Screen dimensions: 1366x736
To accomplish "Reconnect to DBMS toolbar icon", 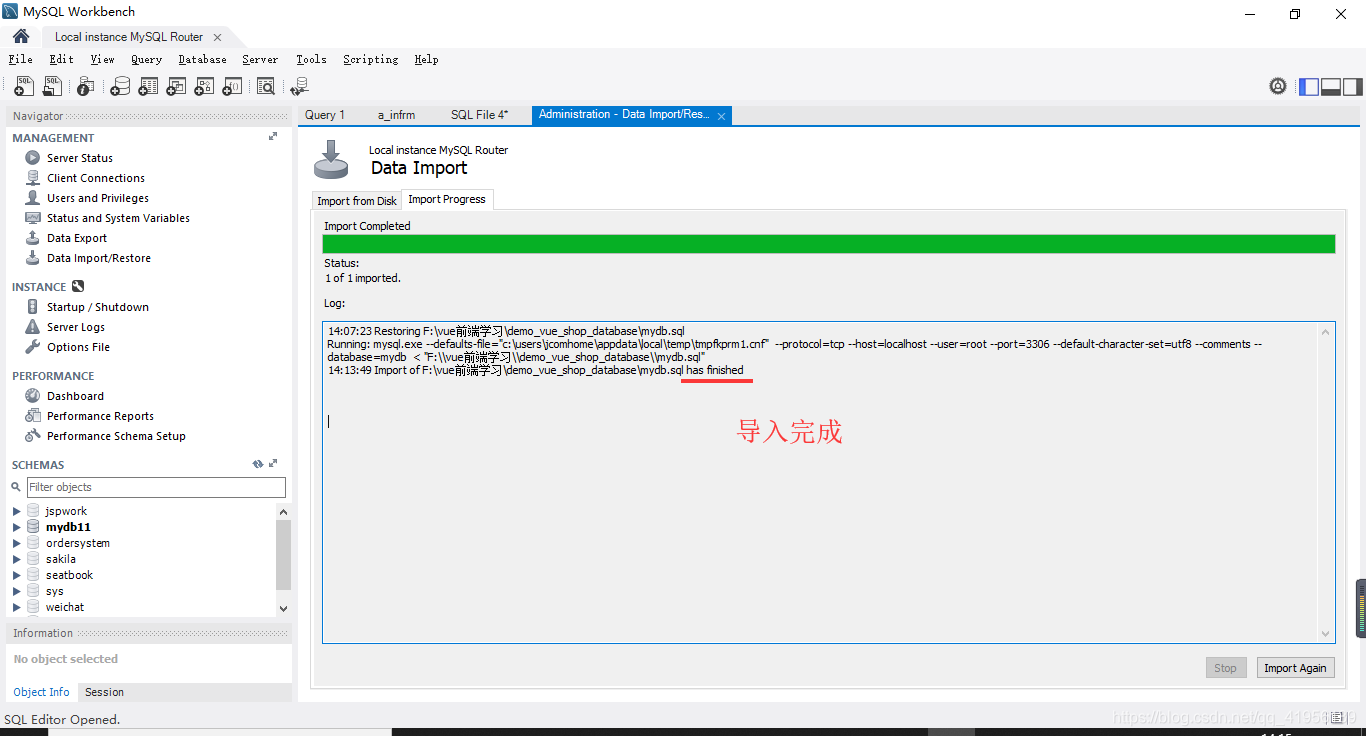I will tap(299, 87).
